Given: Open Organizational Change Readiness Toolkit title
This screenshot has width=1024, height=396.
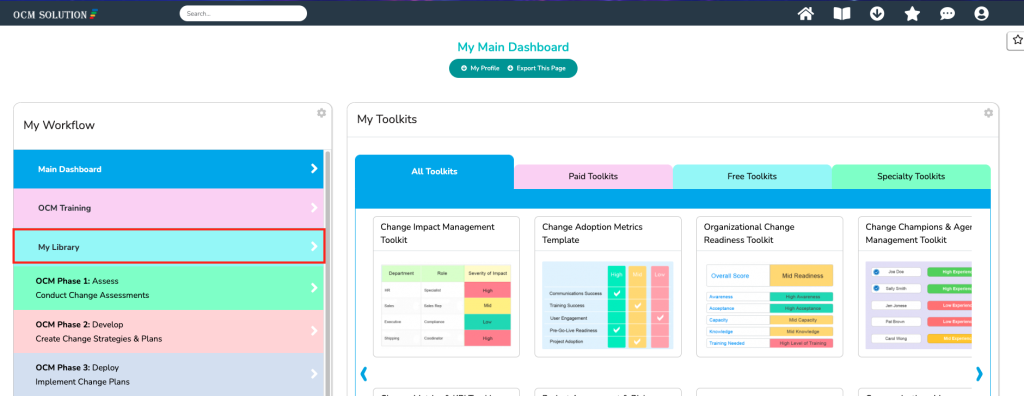Looking at the screenshot, I should coord(749,233).
